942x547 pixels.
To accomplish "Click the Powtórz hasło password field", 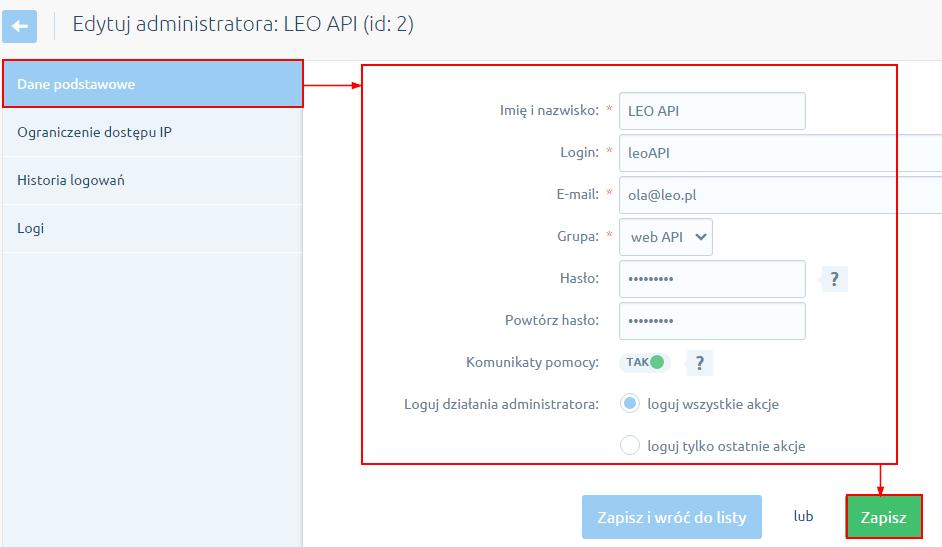I will 713,321.
